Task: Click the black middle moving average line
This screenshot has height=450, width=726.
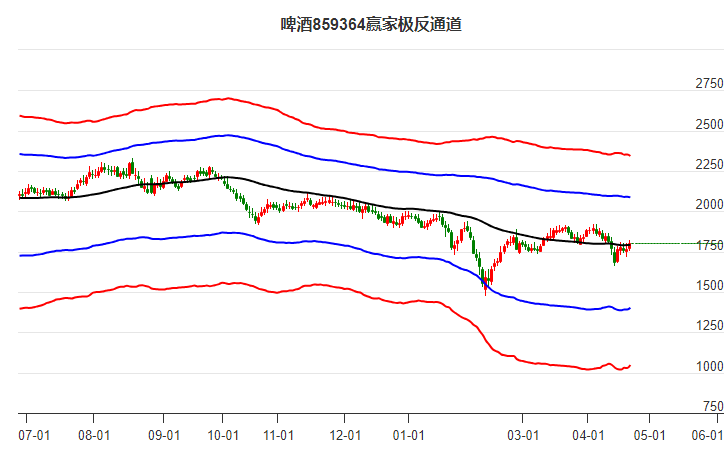Action: (x=324, y=194)
